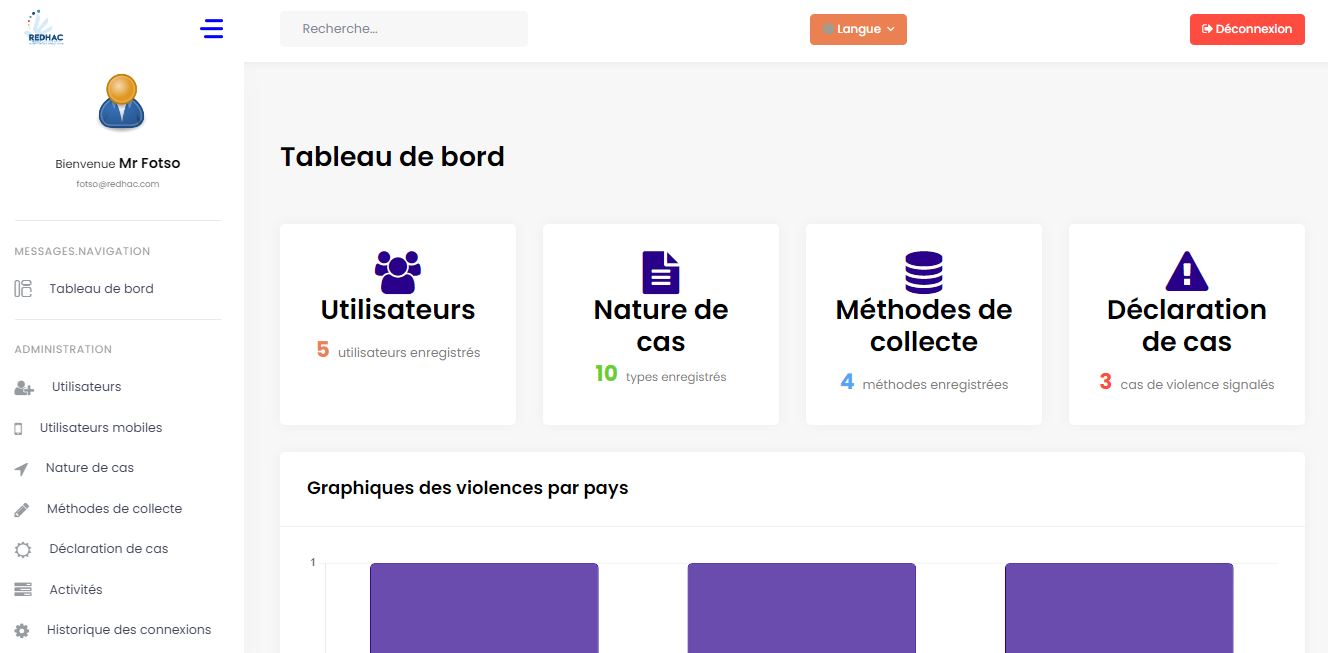Click inside the Recherche search field
Image resolution: width=1328 pixels, height=653 pixels.
coord(403,28)
